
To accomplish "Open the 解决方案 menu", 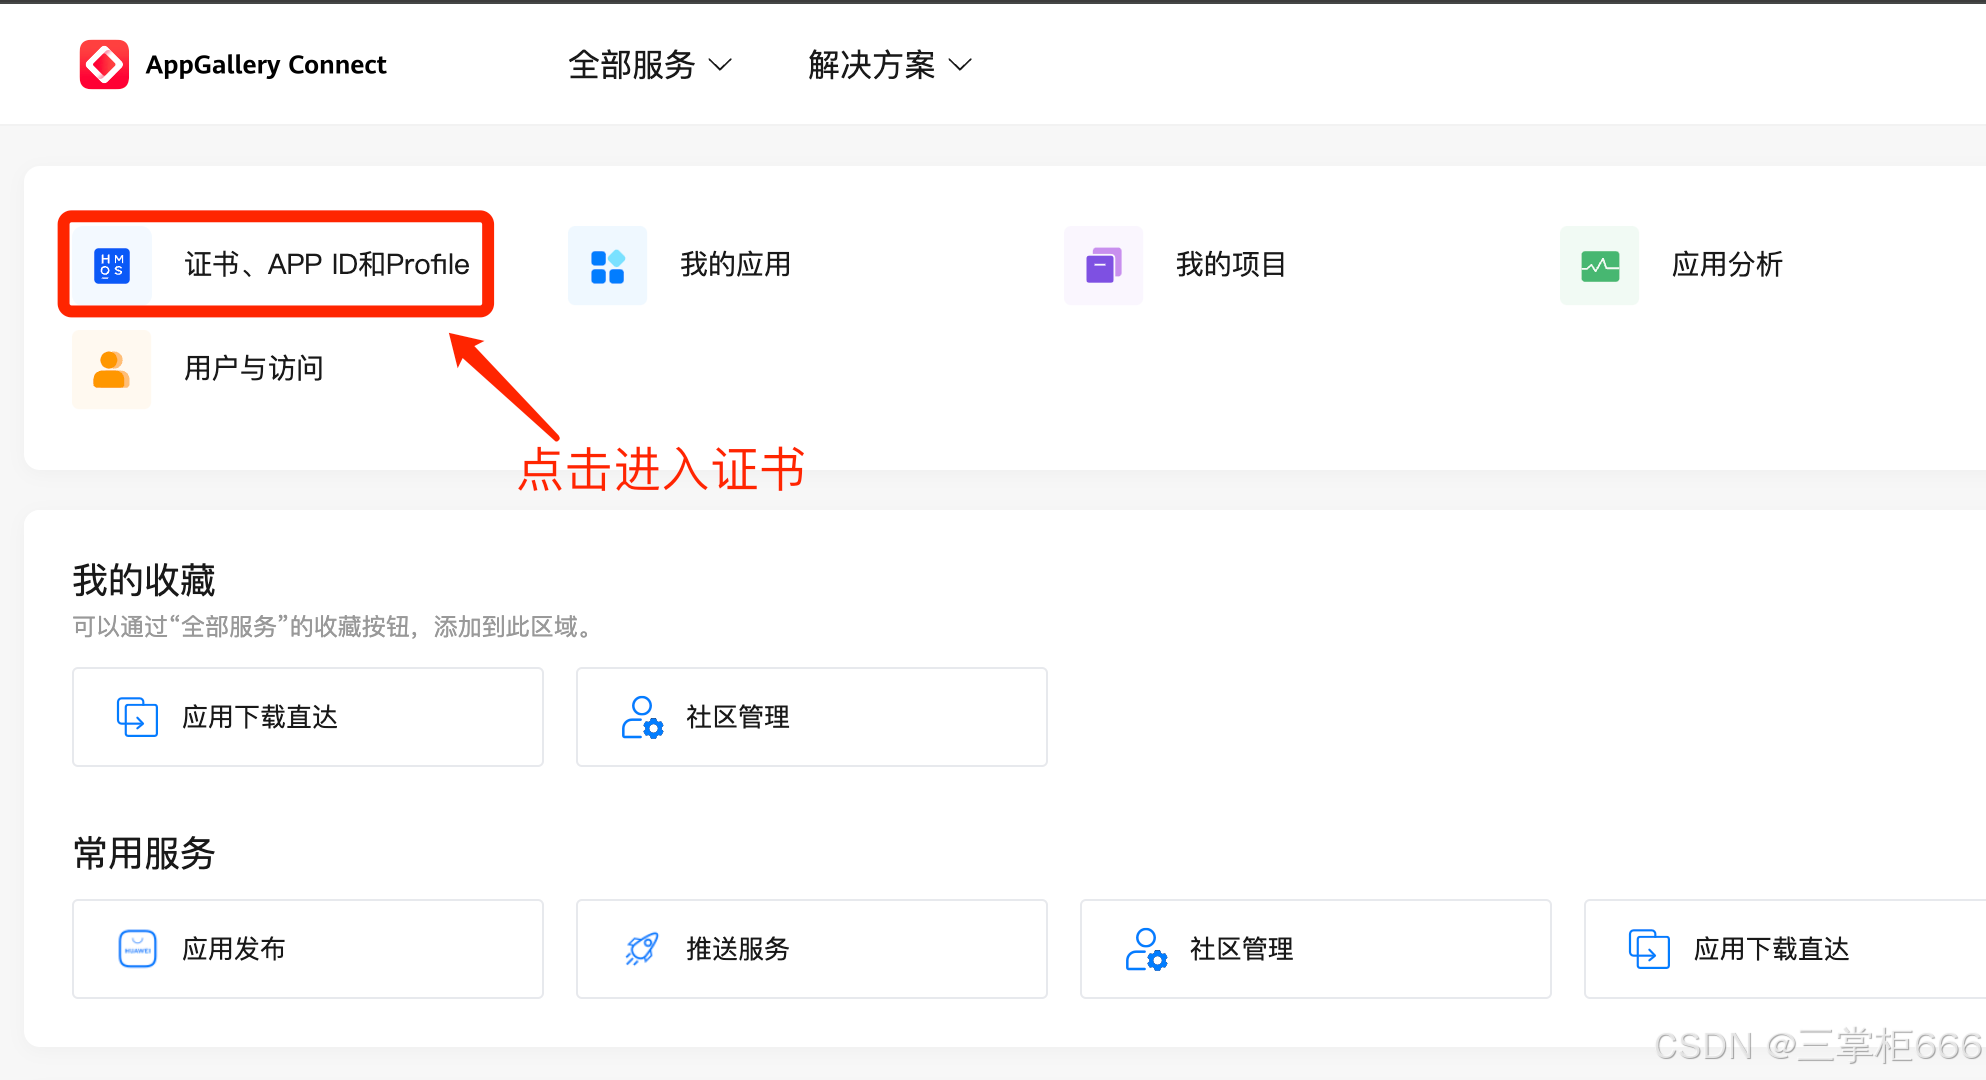I will pyautogui.click(x=890, y=65).
